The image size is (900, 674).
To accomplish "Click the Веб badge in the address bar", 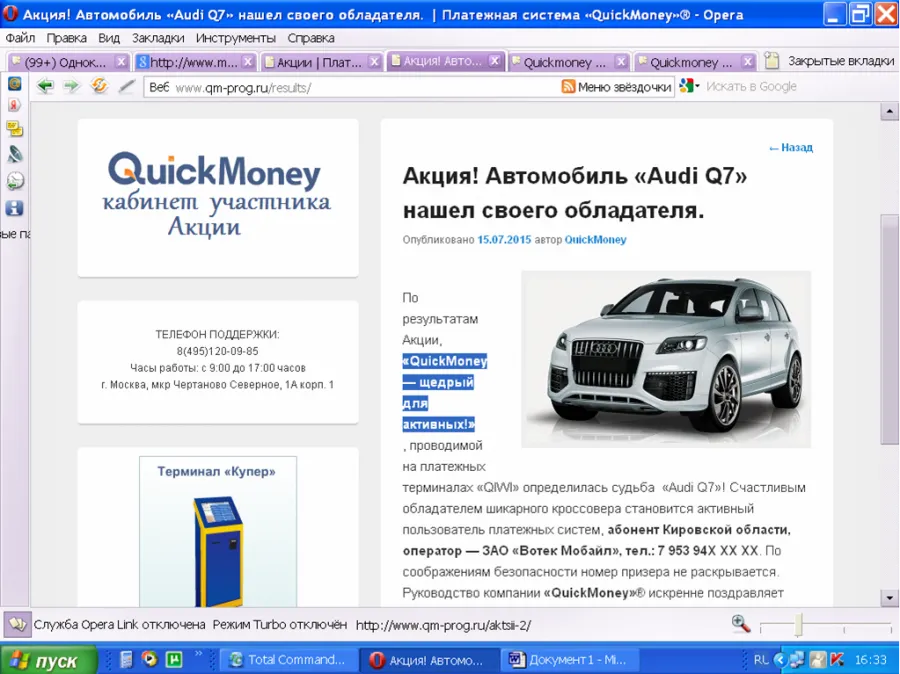I will (x=159, y=87).
